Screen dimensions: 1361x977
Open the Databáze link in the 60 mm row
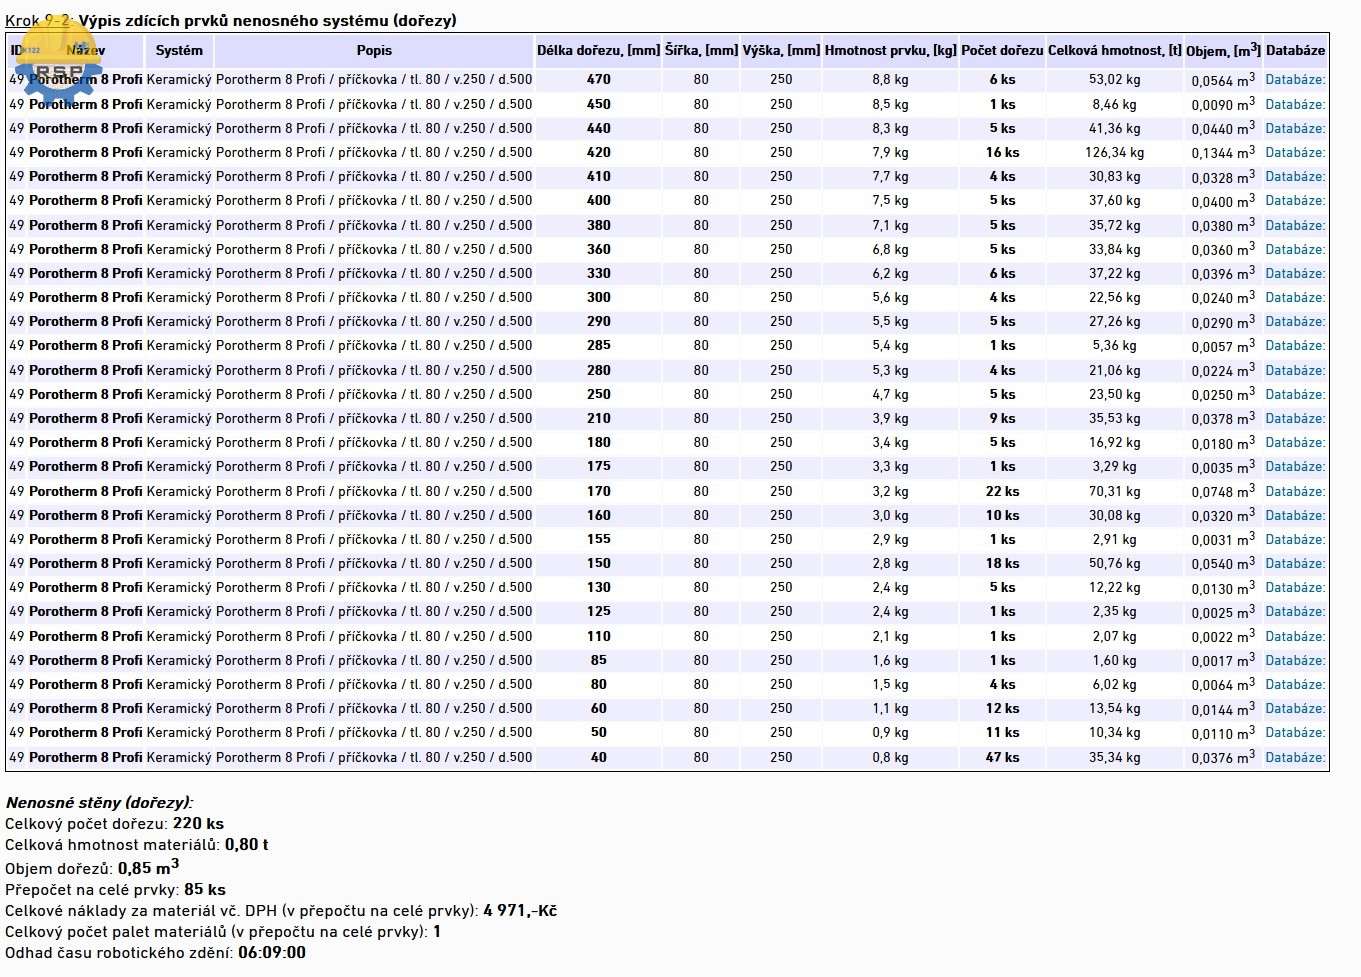tap(1295, 708)
